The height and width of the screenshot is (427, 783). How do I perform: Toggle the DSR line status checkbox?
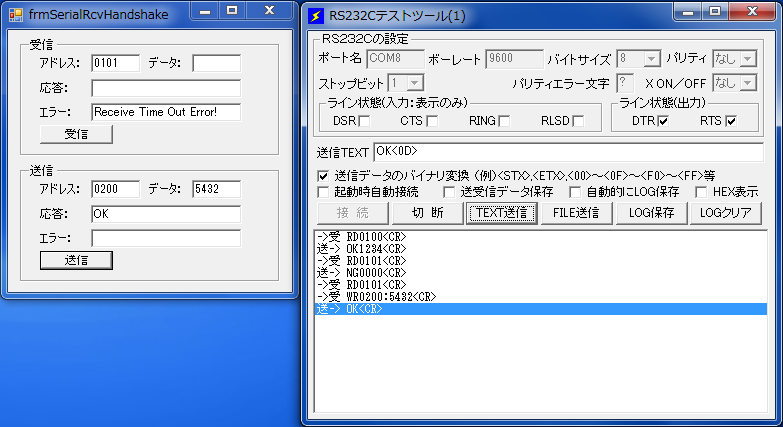click(365, 121)
